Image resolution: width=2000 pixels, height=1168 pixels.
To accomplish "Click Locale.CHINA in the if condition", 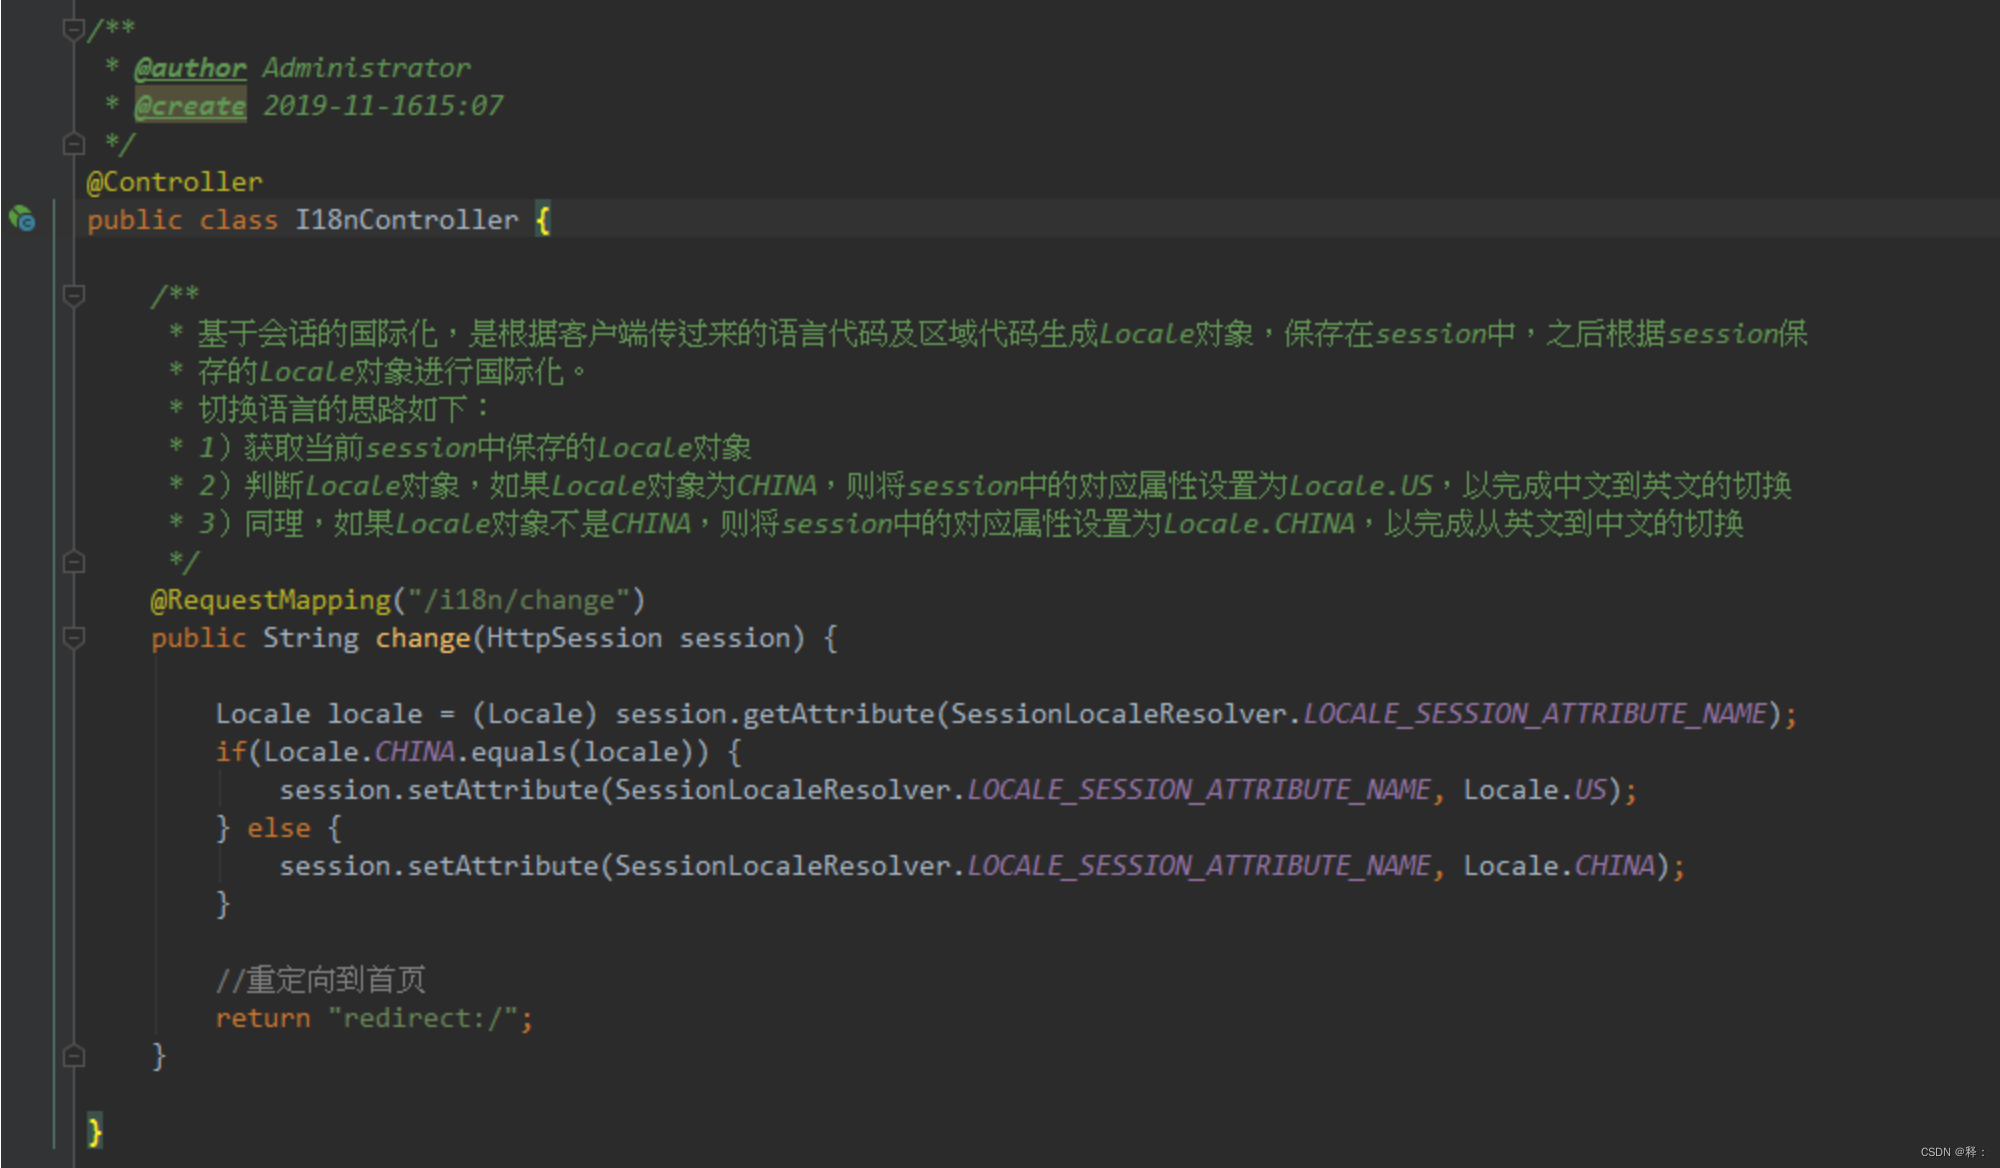I will pos(359,752).
